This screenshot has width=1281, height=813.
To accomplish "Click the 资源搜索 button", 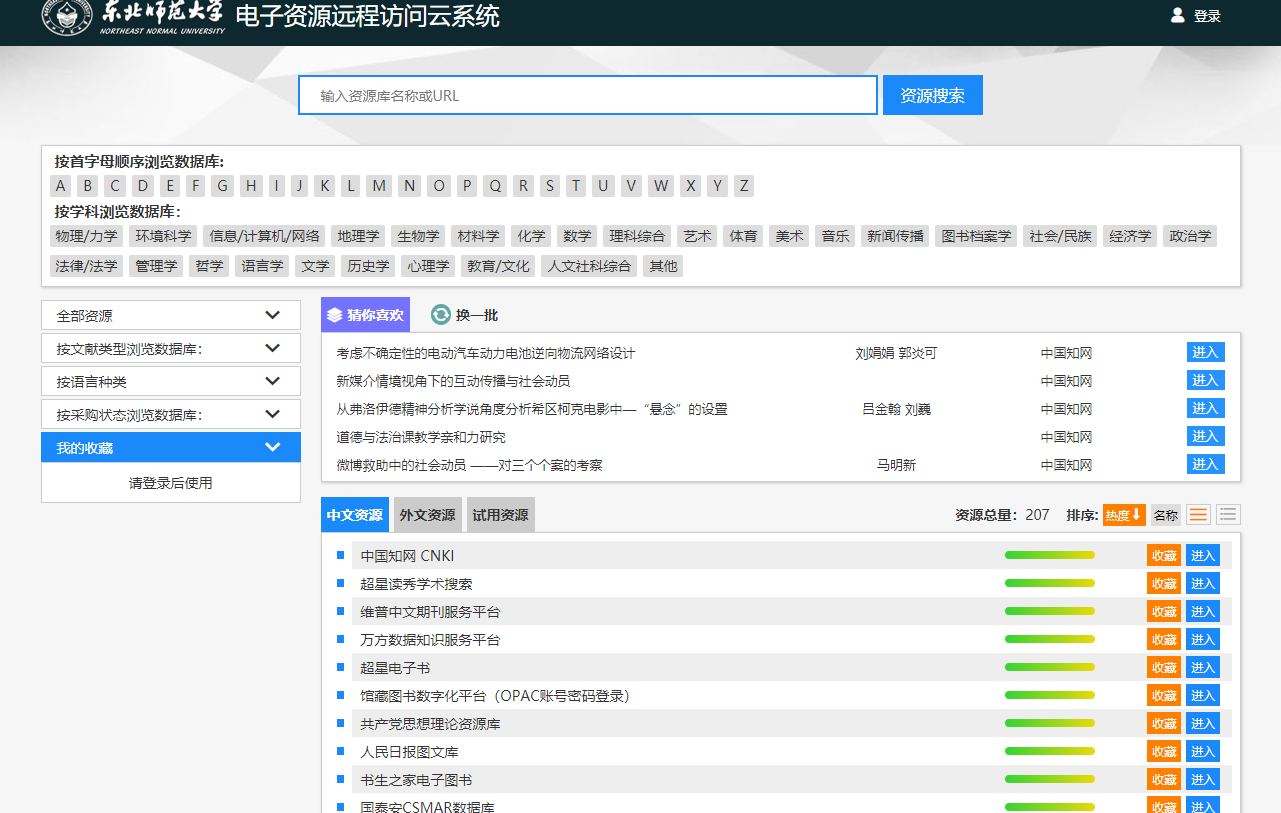I will (x=932, y=96).
